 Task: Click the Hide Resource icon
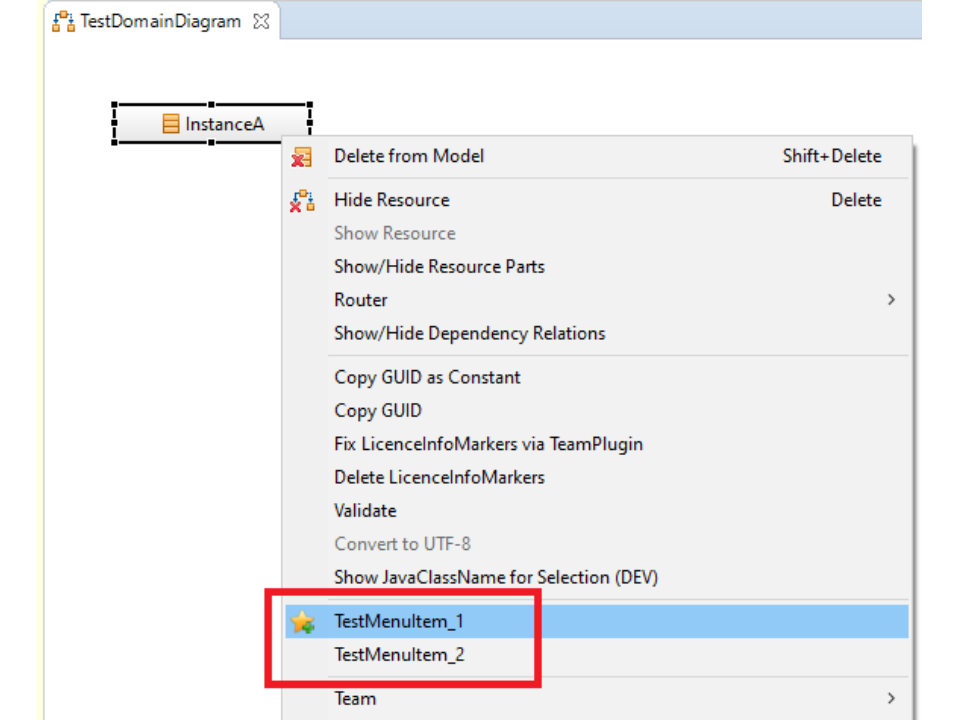[302, 201]
